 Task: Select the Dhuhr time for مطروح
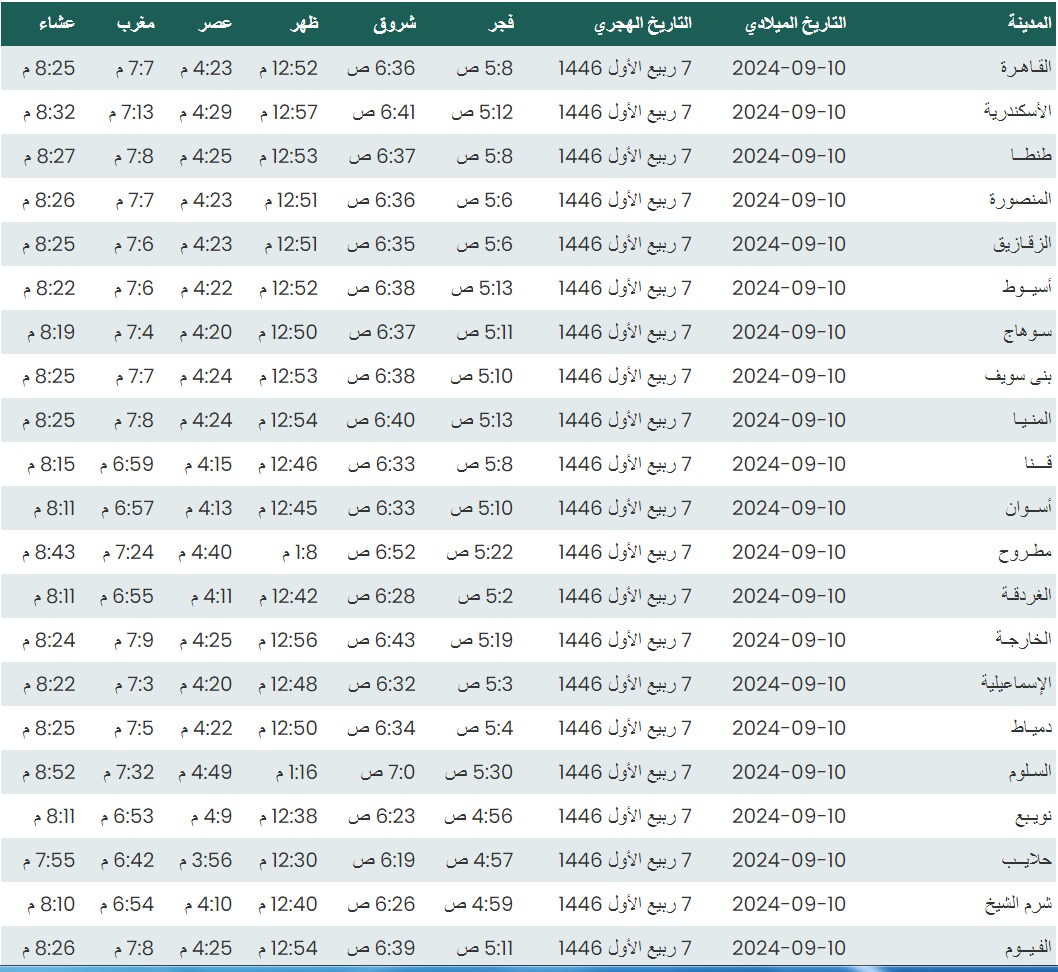tap(295, 552)
